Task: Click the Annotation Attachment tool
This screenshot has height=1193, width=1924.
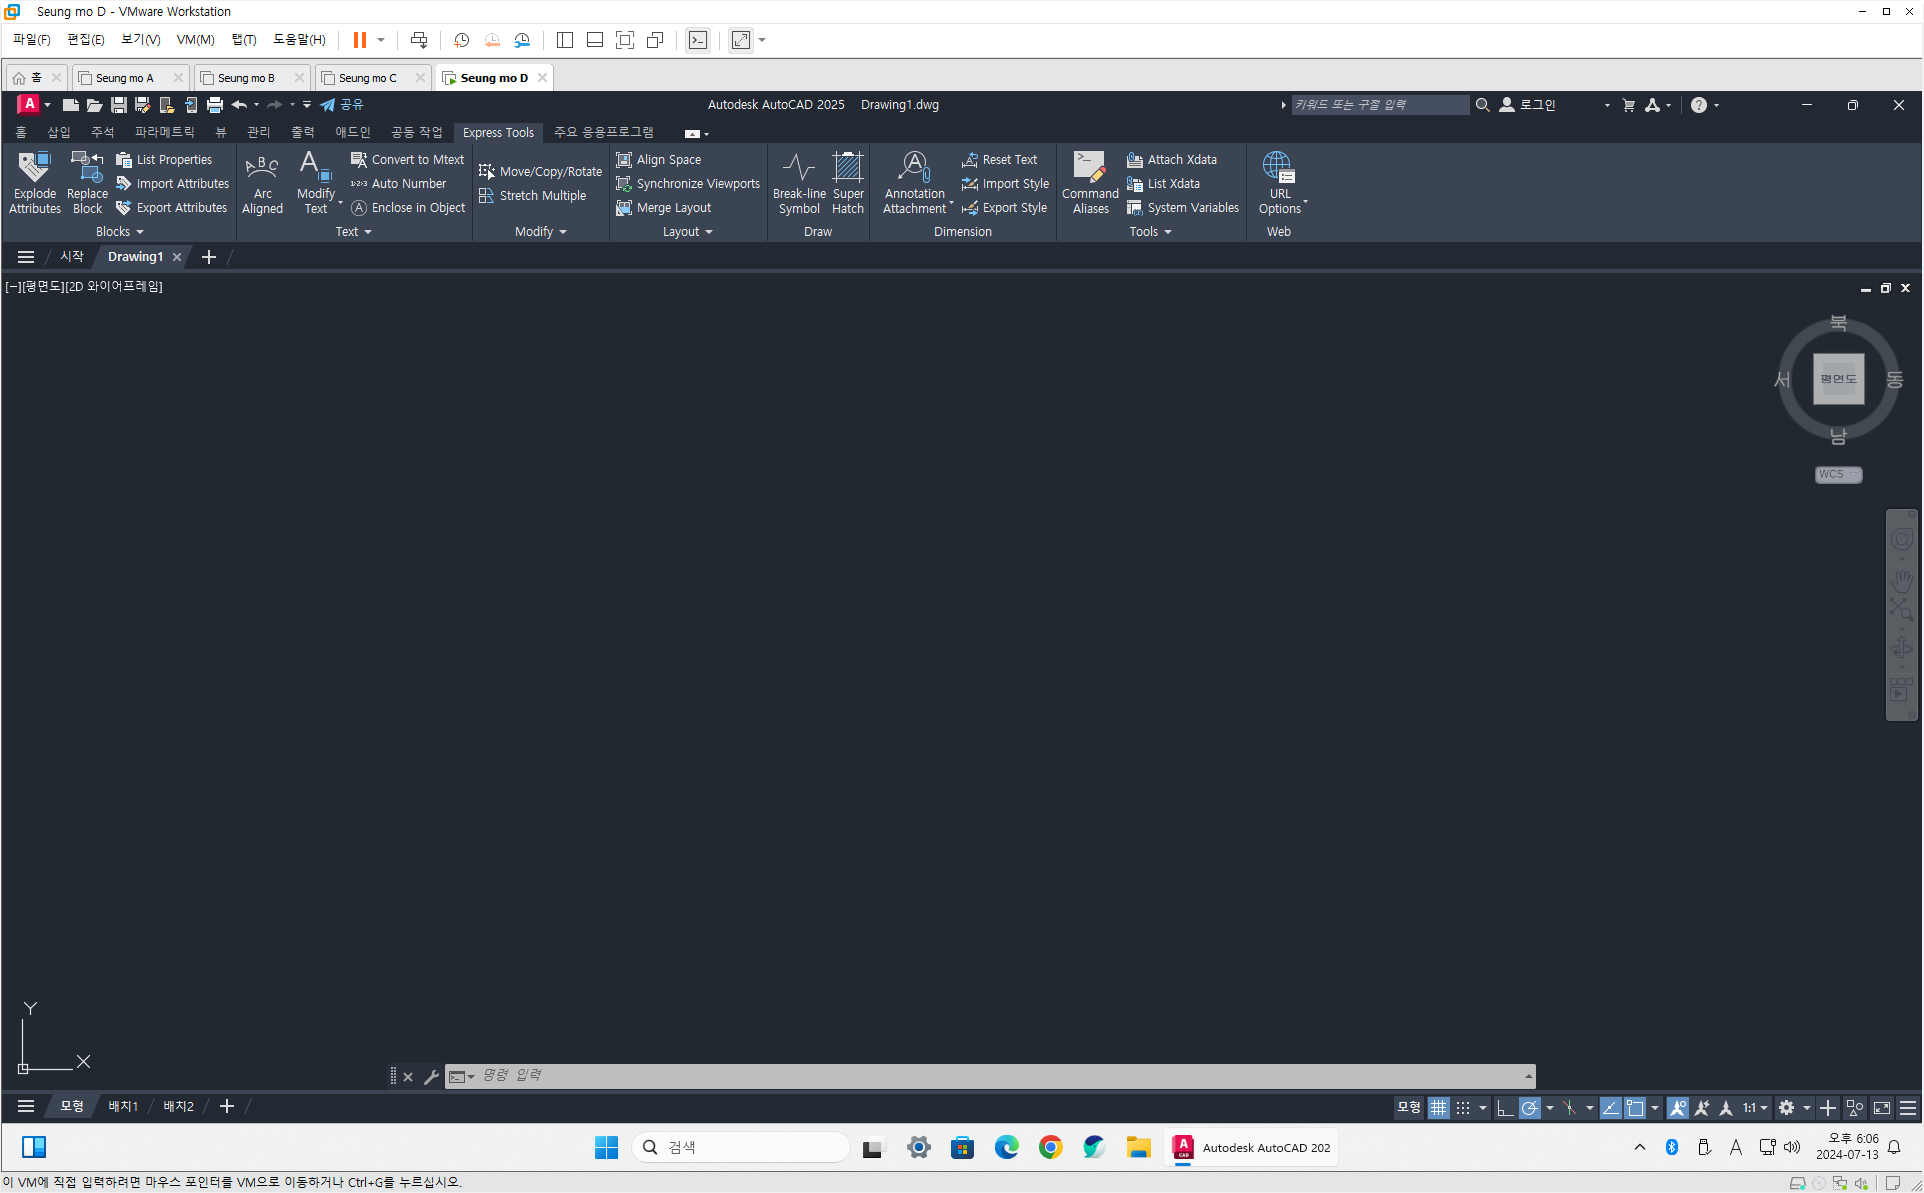Action: coord(914,182)
